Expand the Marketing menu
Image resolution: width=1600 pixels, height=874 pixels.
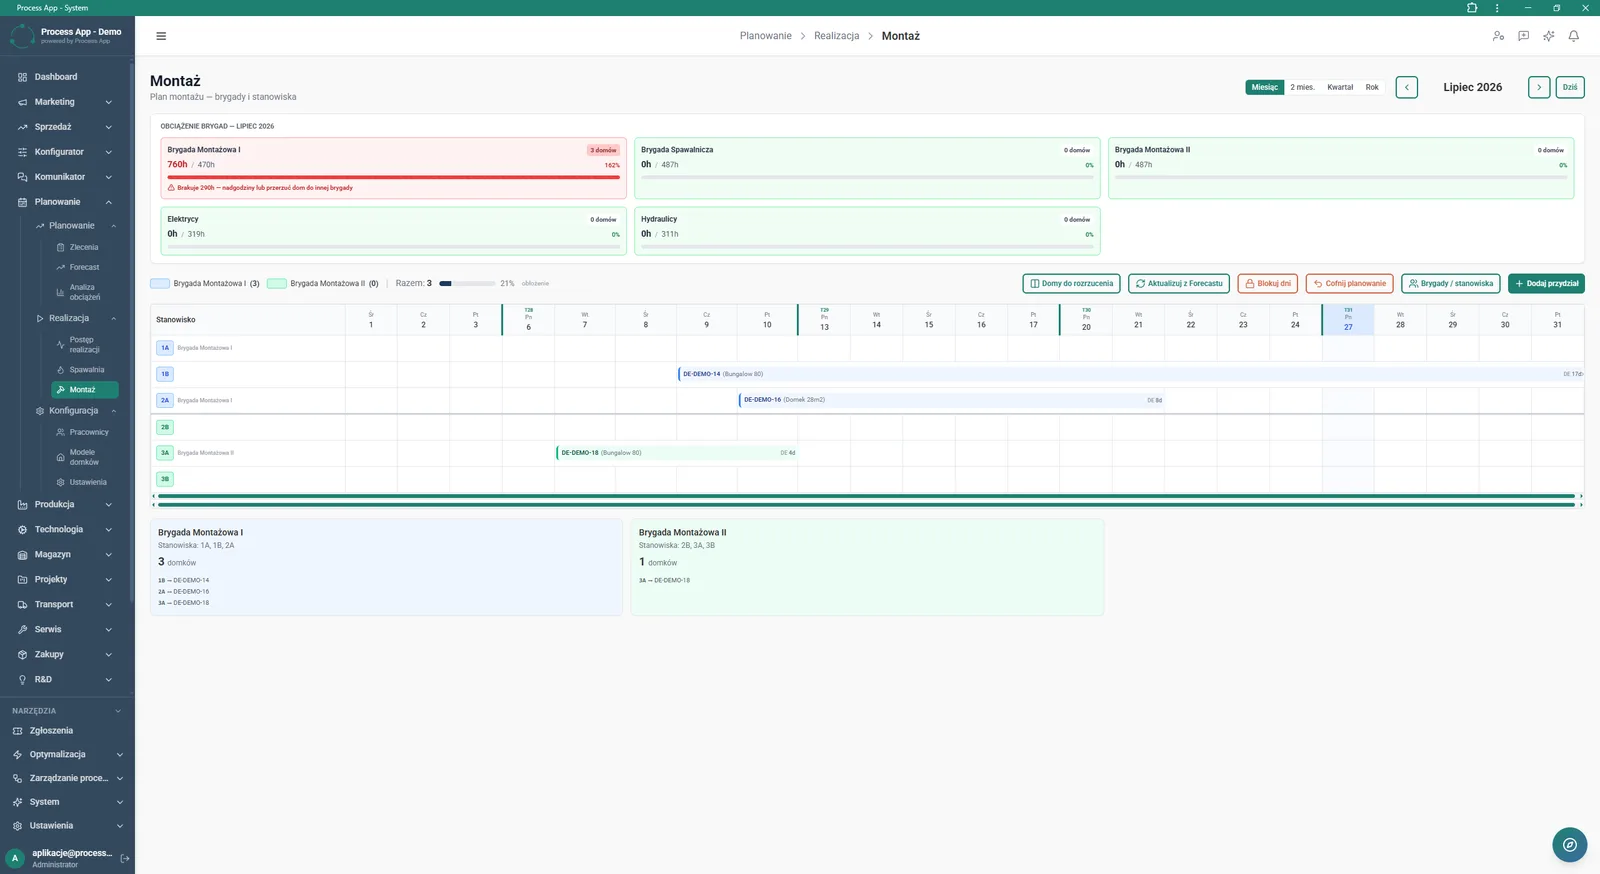(67, 102)
